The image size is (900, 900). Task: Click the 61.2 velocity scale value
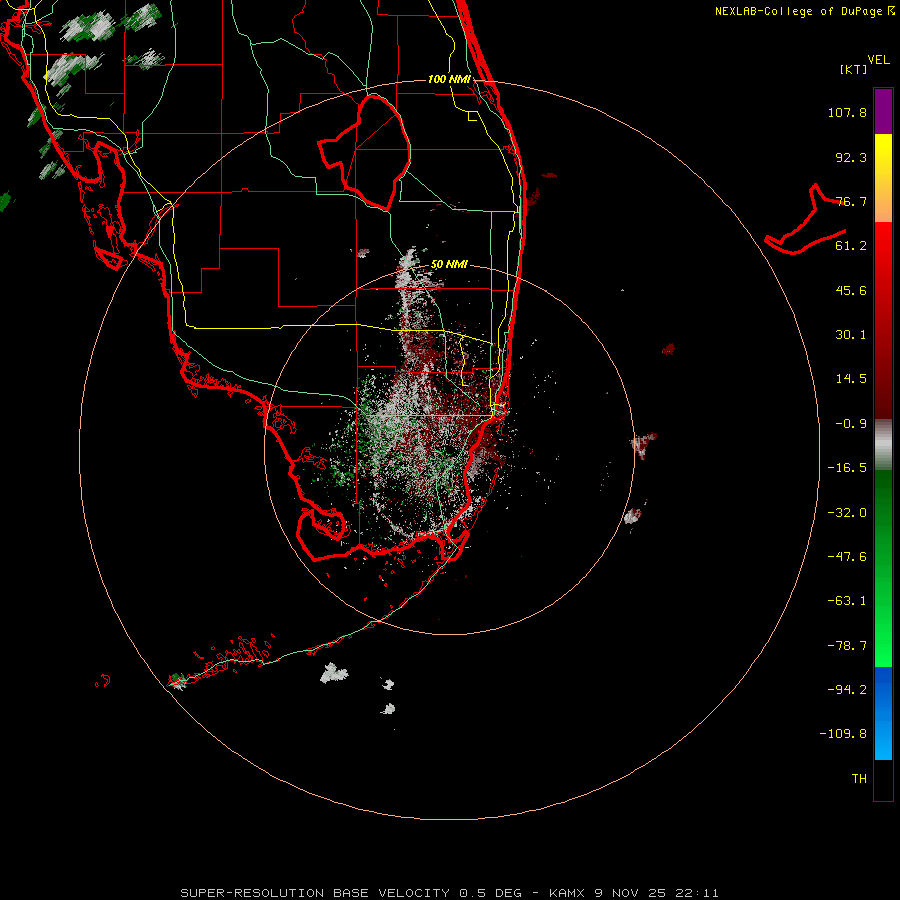[851, 246]
